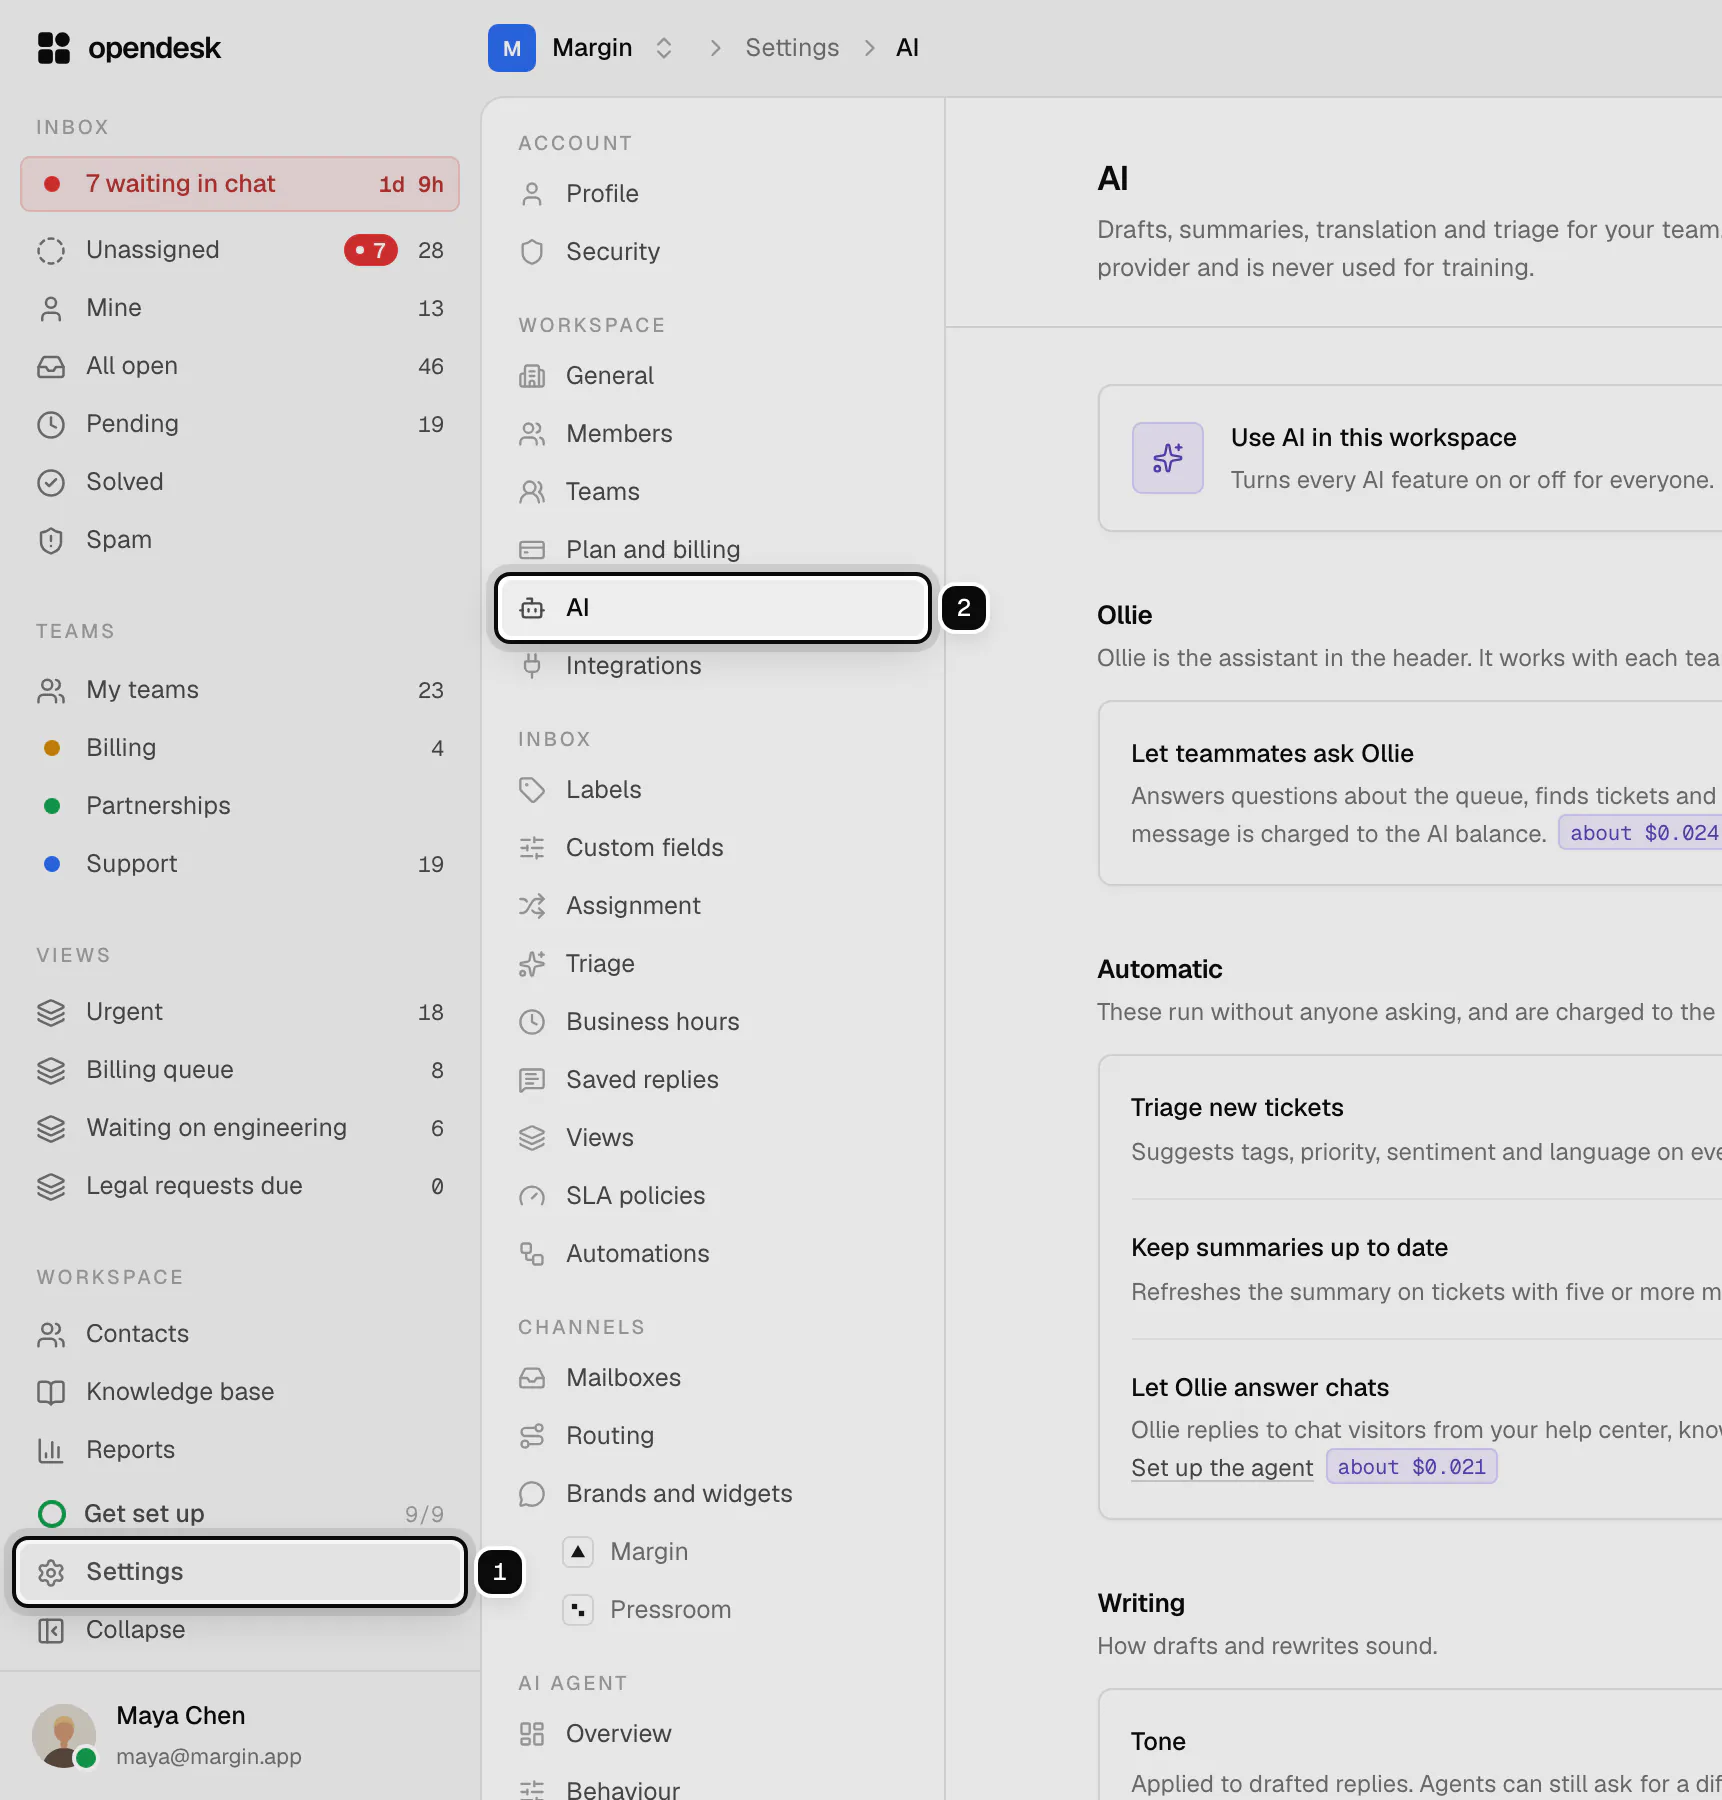Click the Solved checkmark icon
The height and width of the screenshot is (1800, 1722).
[x=51, y=482]
